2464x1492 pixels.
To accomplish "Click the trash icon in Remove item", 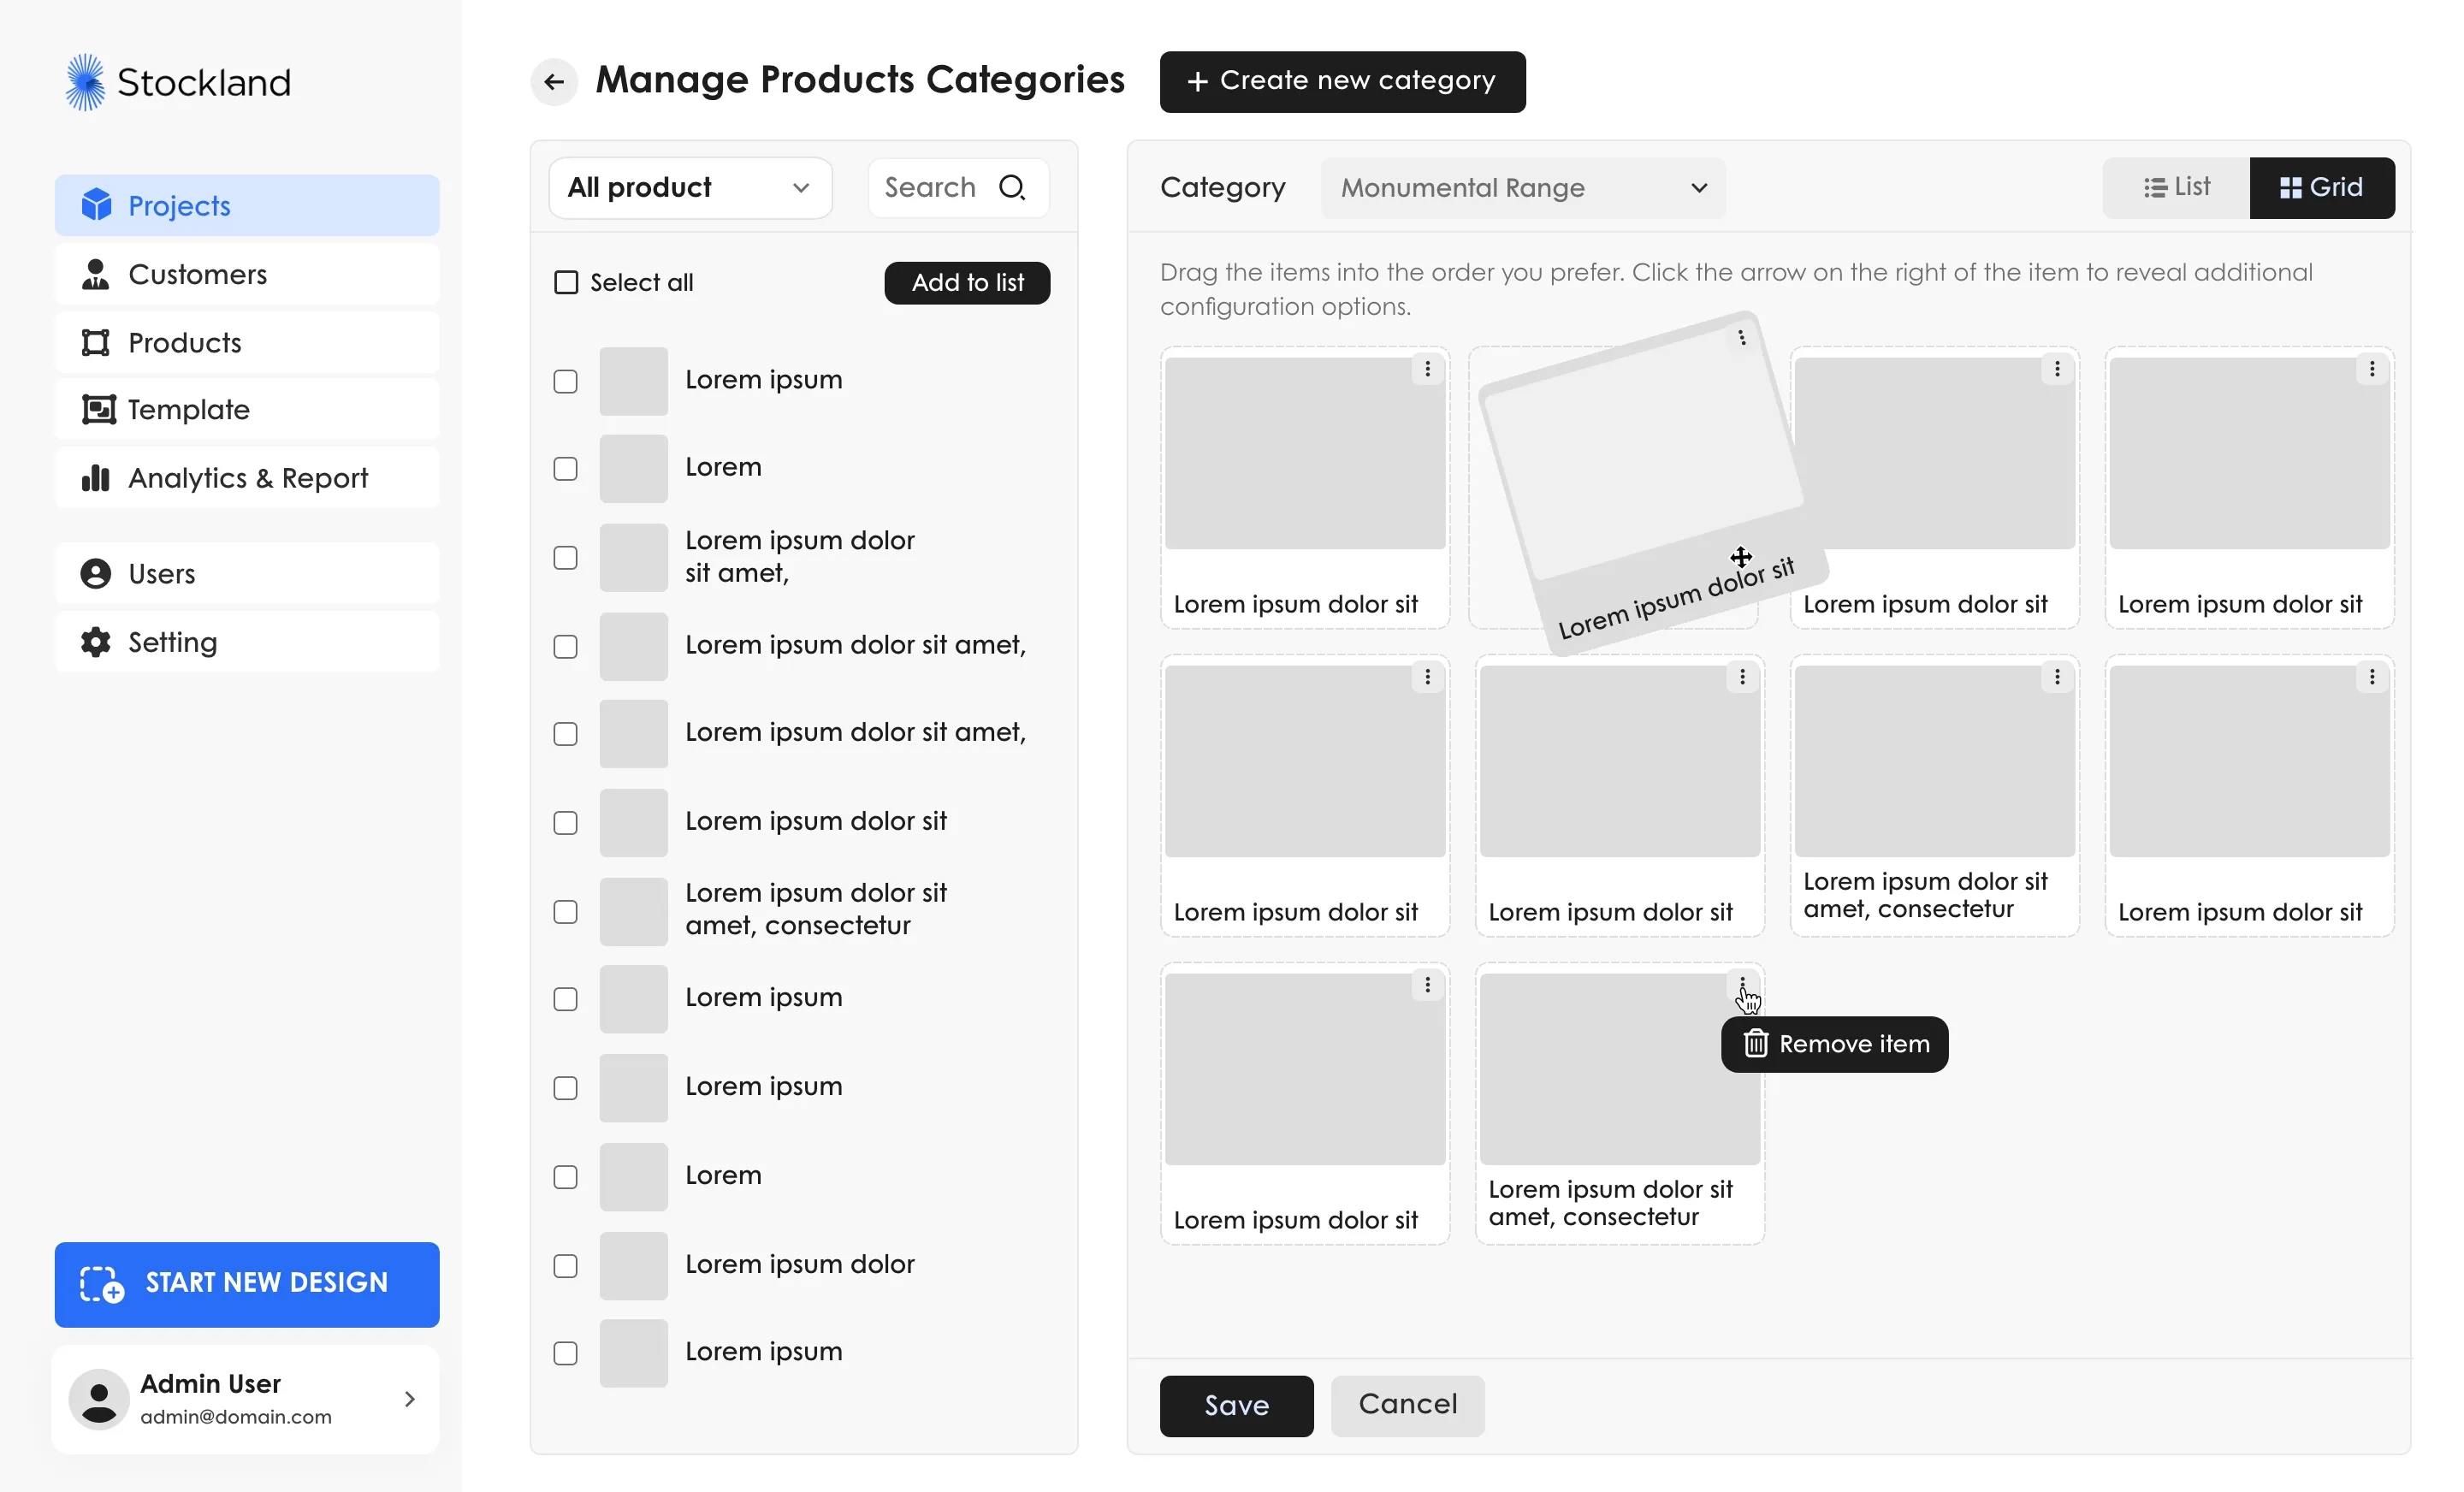I will (1756, 1044).
